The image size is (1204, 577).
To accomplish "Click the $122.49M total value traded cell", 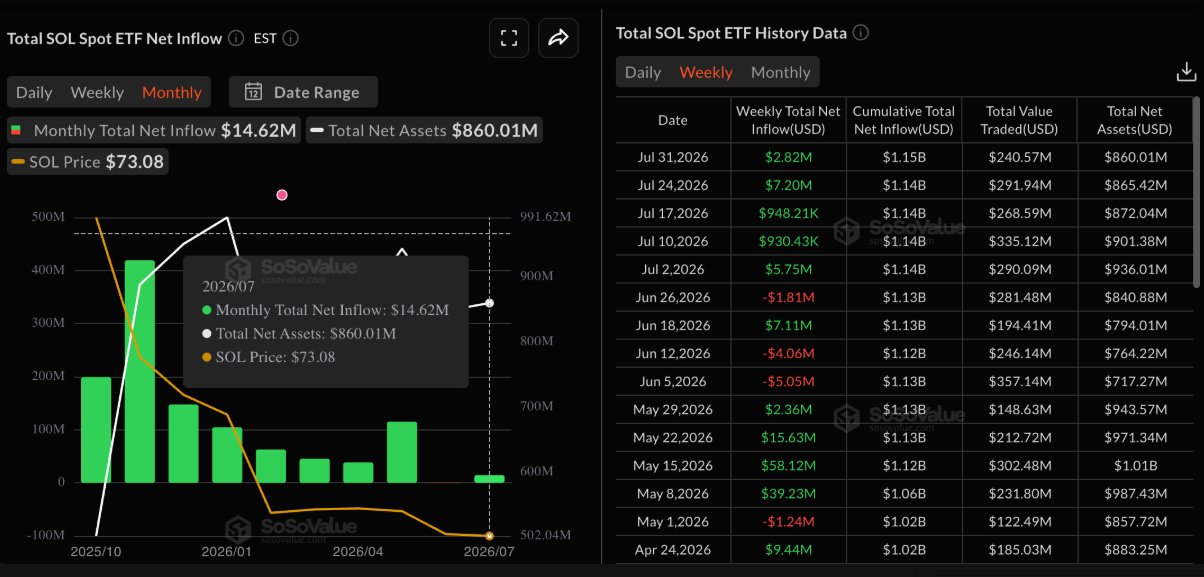I will coord(1019,521).
